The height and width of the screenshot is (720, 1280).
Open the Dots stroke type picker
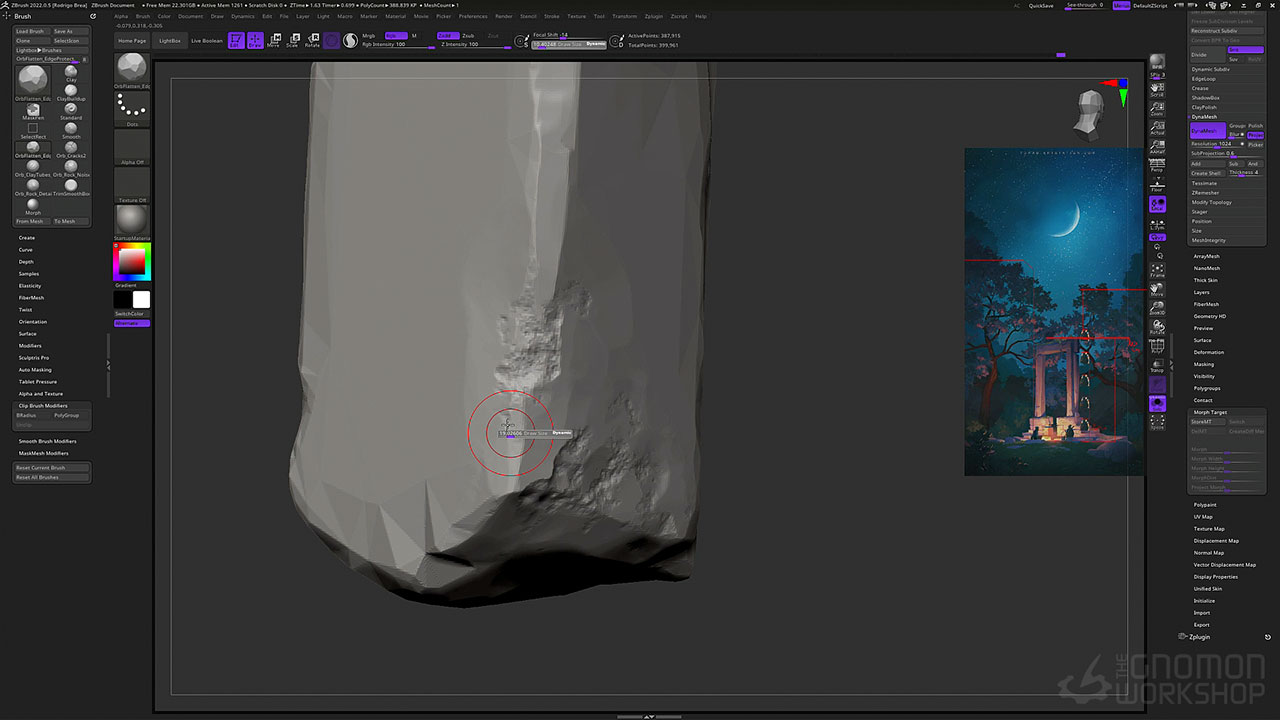click(x=132, y=109)
